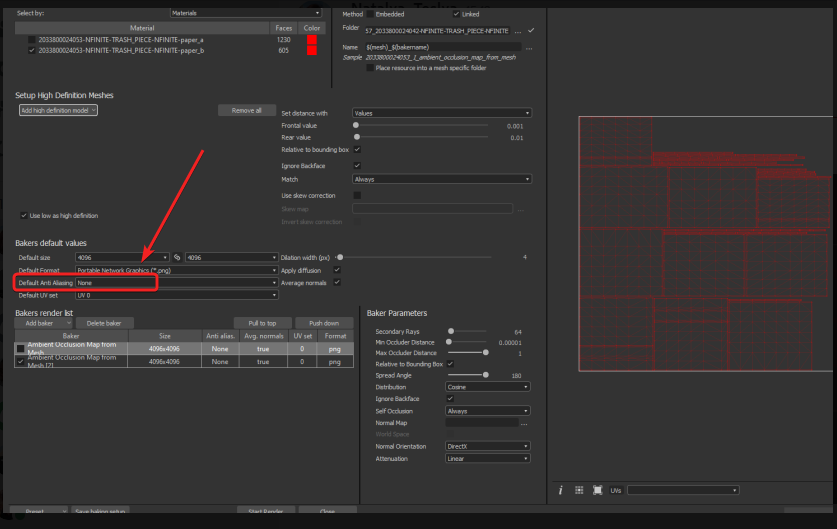Click the Faces column header
Screen dimensions: 837x529
[x=283, y=28]
